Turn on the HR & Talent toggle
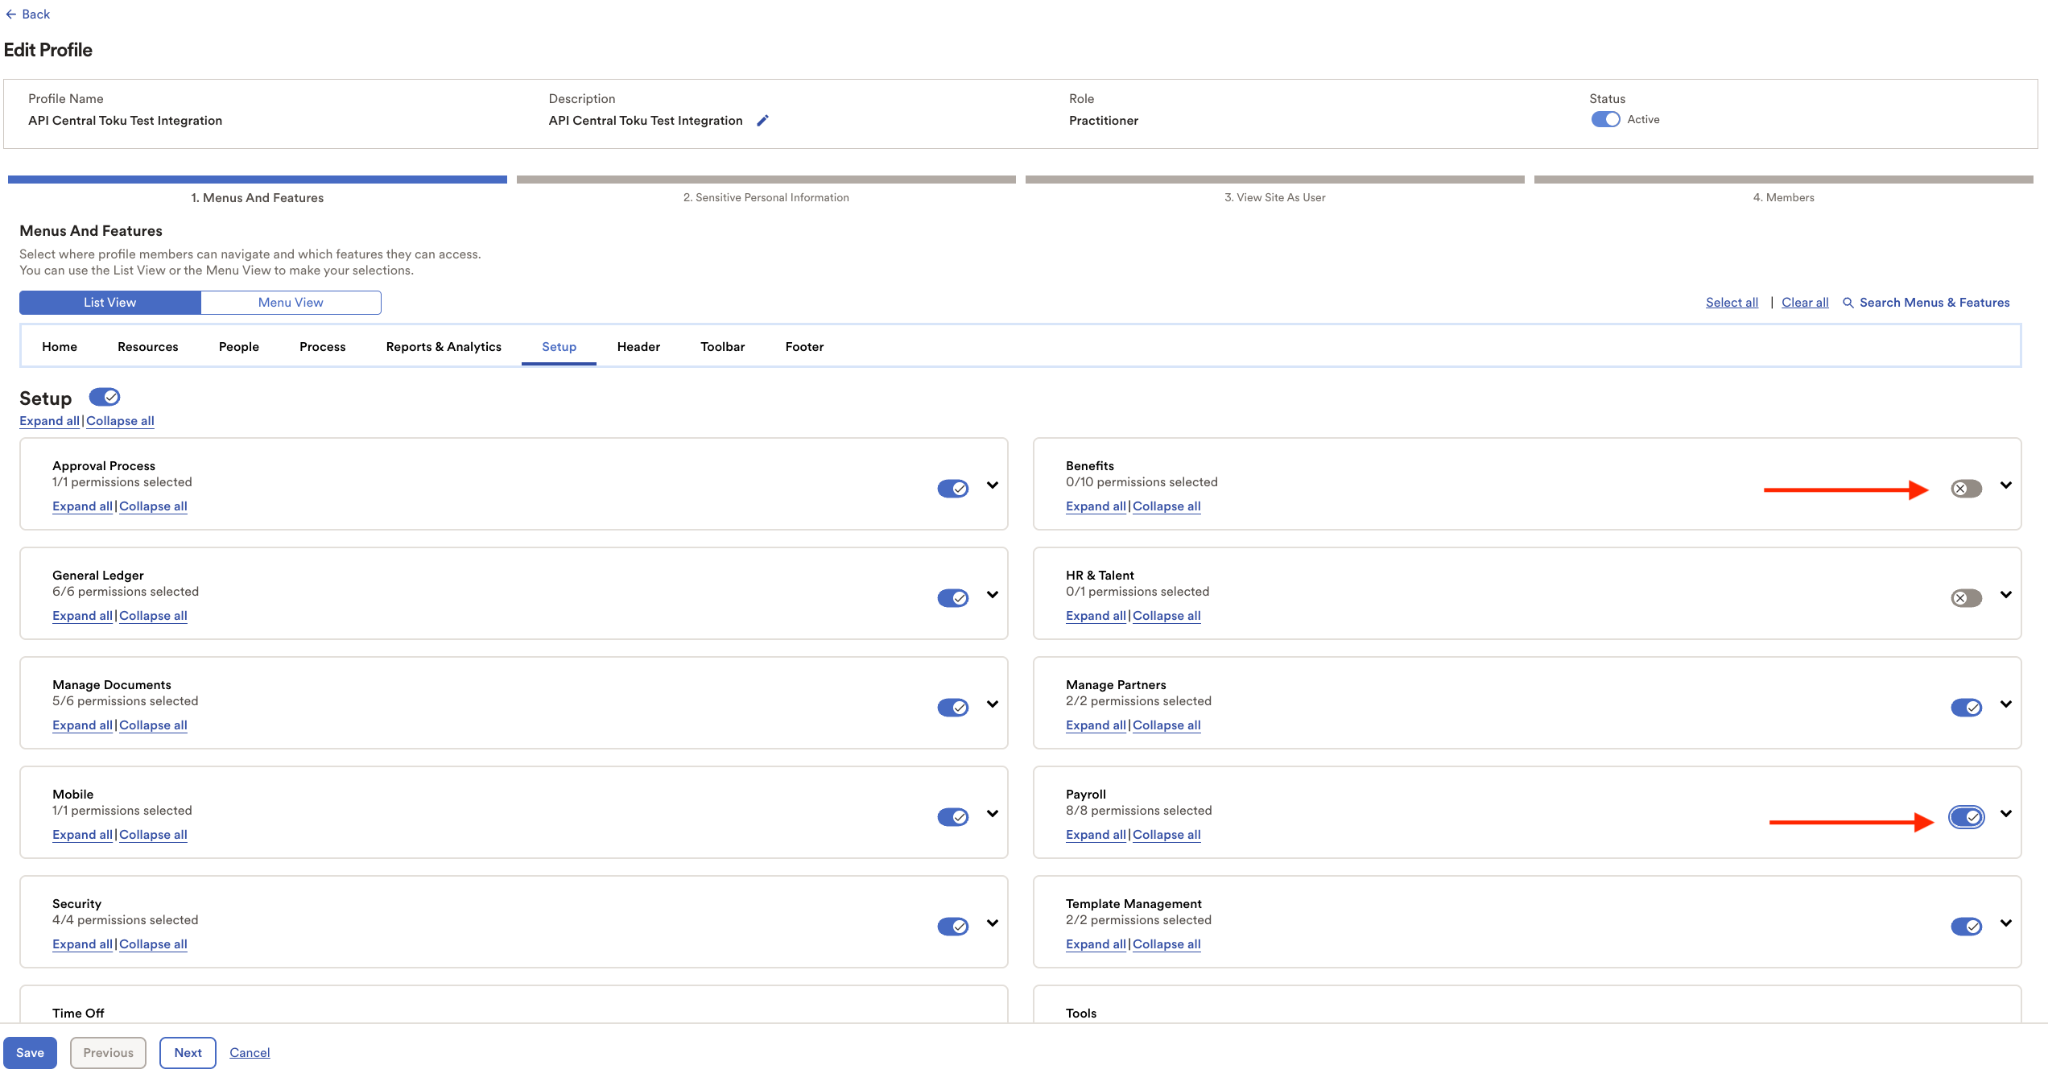2048x1081 pixels. (x=1966, y=598)
